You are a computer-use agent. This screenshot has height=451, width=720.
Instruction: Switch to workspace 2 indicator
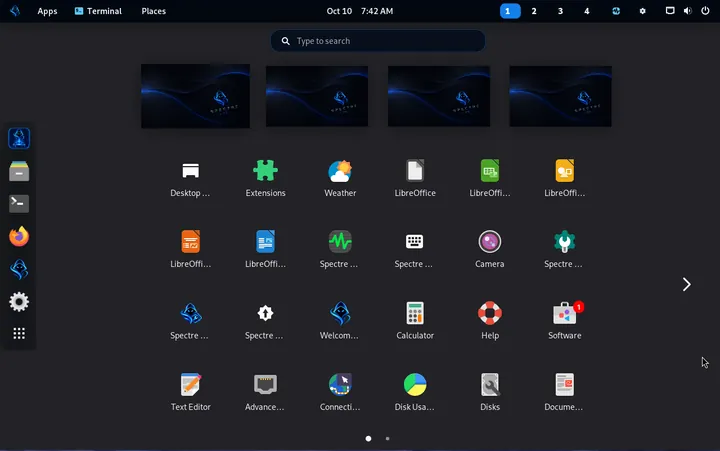(534, 11)
